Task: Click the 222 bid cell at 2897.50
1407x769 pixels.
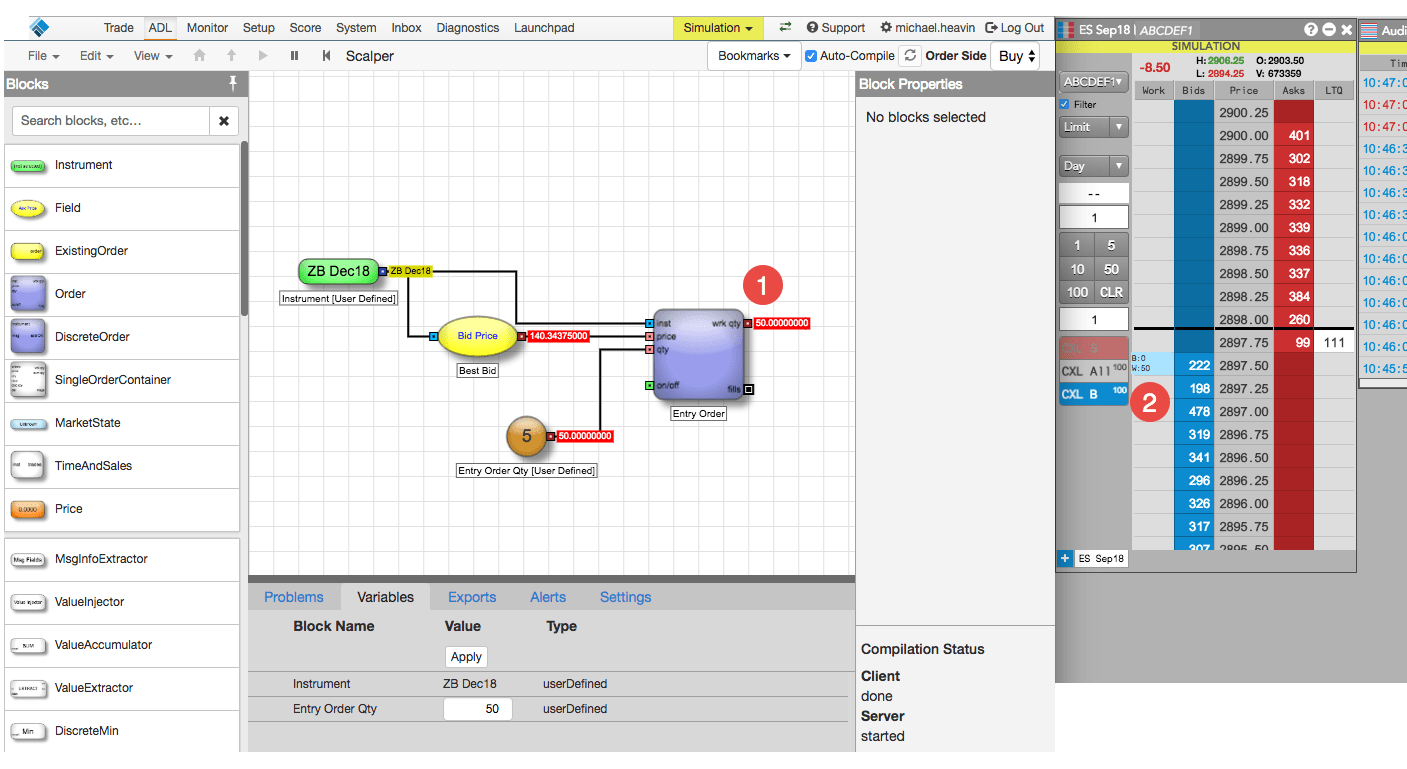Action: 1194,366
